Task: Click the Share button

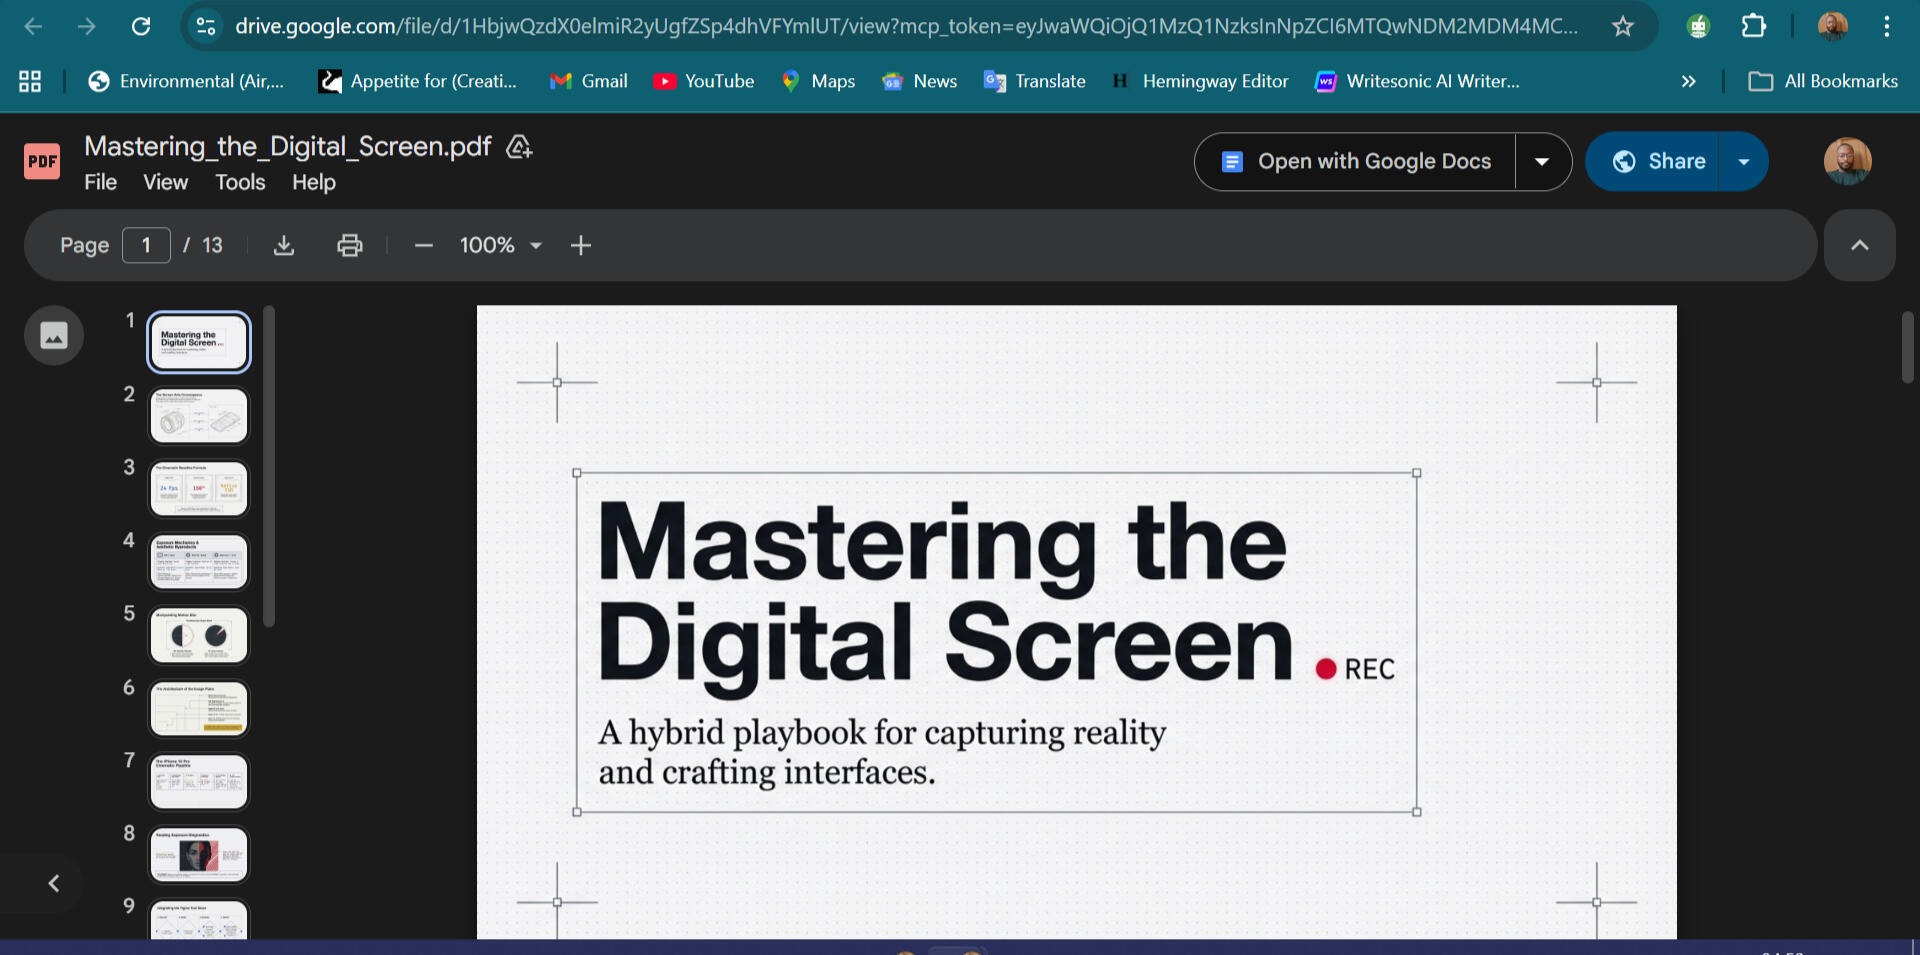Action: (x=1658, y=161)
